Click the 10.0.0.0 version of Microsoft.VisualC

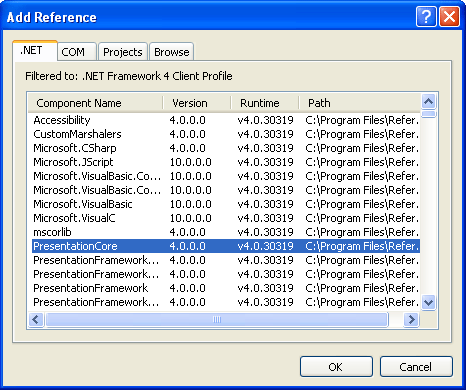[191, 218]
